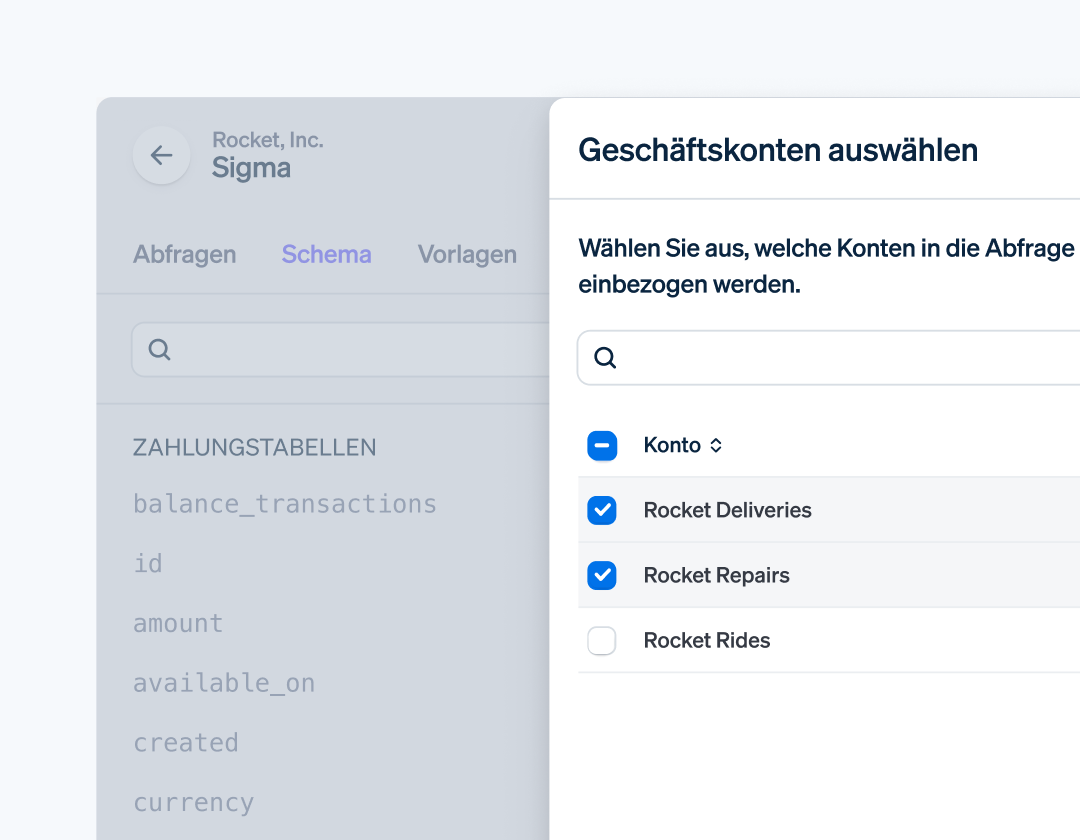Click the Rocket Rides account name

click(707, 640)
